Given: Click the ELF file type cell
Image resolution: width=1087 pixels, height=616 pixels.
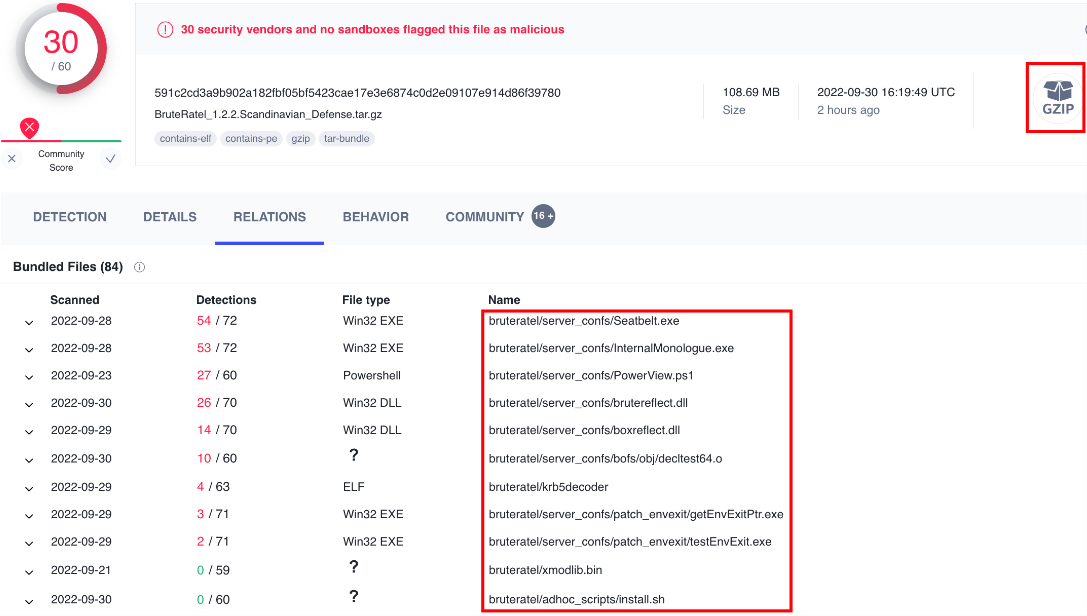Looking at the screenshot, I should point(354,487).
